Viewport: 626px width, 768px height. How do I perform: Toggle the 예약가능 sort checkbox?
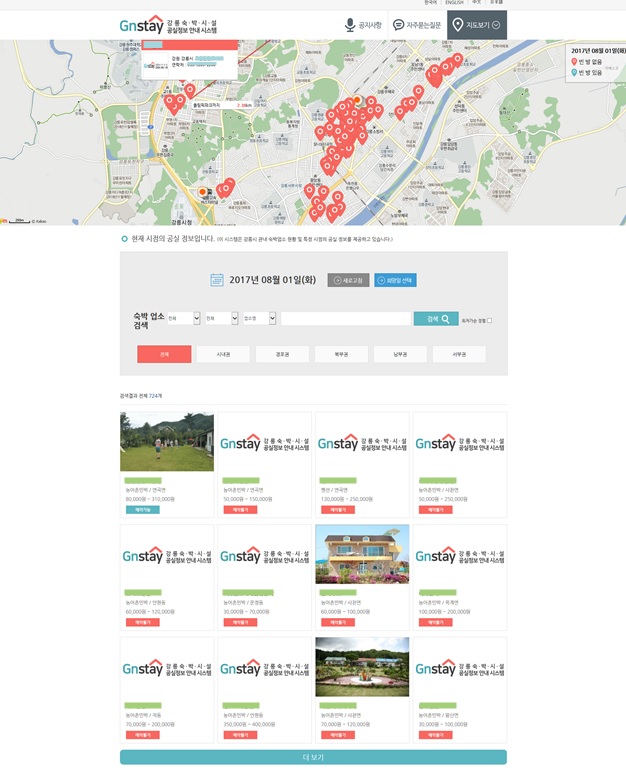[x=489, y=320]
